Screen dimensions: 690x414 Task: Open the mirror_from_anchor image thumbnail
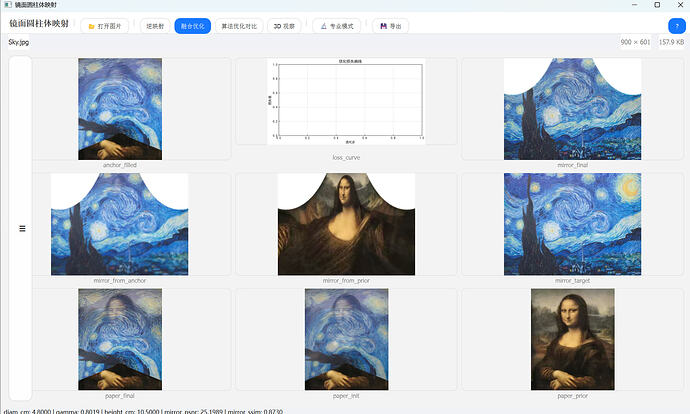coord(120,224)
